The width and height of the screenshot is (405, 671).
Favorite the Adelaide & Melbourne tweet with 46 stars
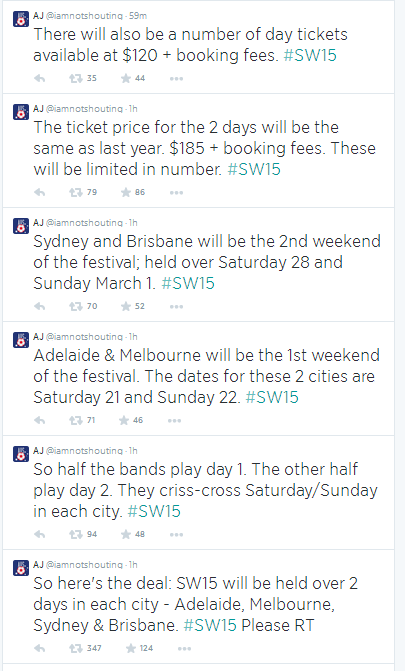(x=124, y=420)
